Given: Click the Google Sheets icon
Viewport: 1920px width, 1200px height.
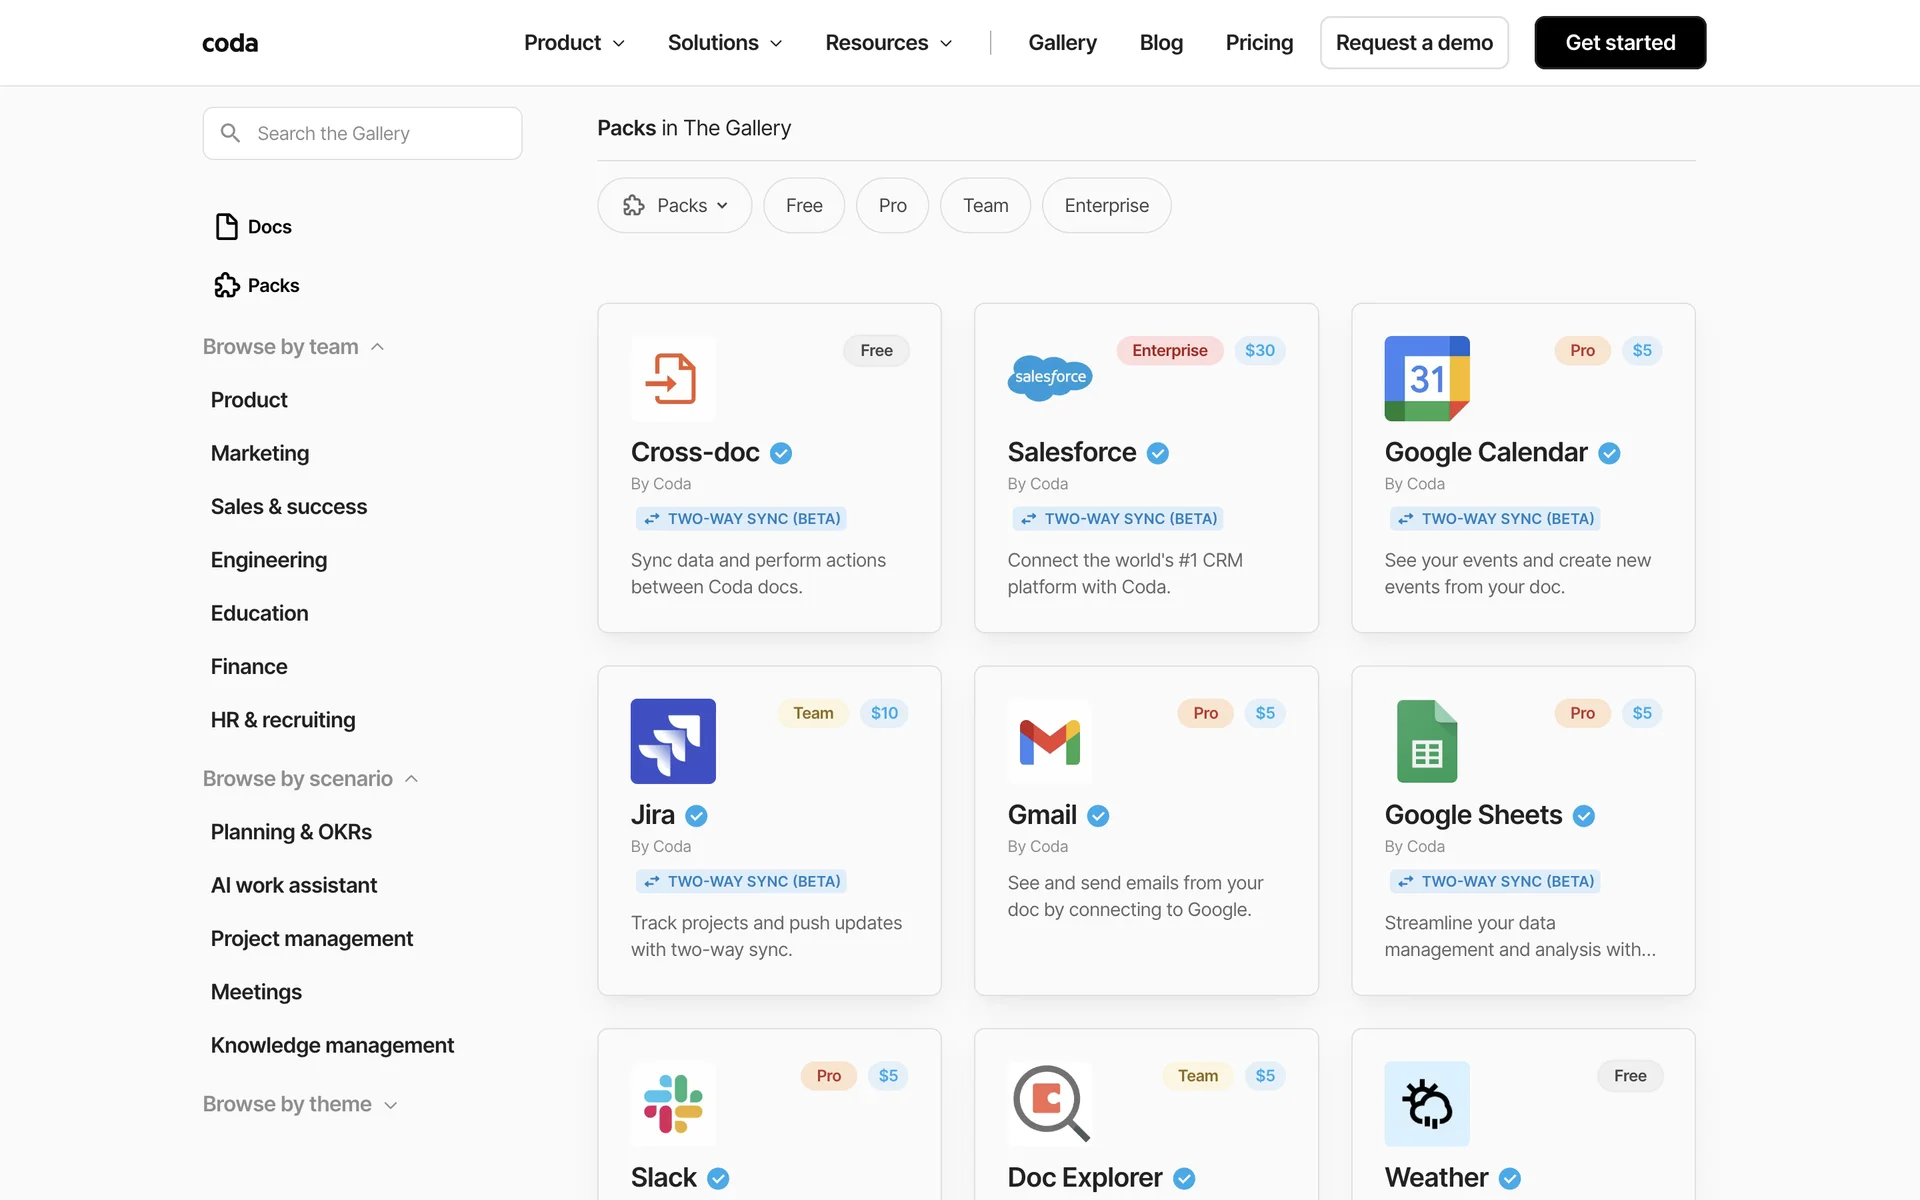Looking at the screenshot, I should click(1426, 741).
